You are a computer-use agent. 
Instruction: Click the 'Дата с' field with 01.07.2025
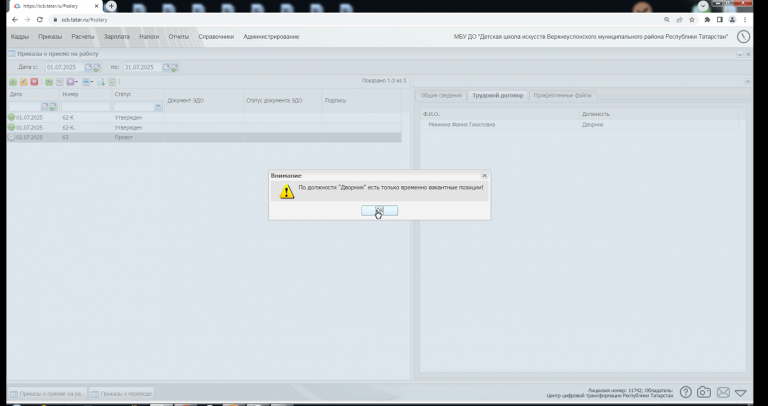[x=65, y=67]
